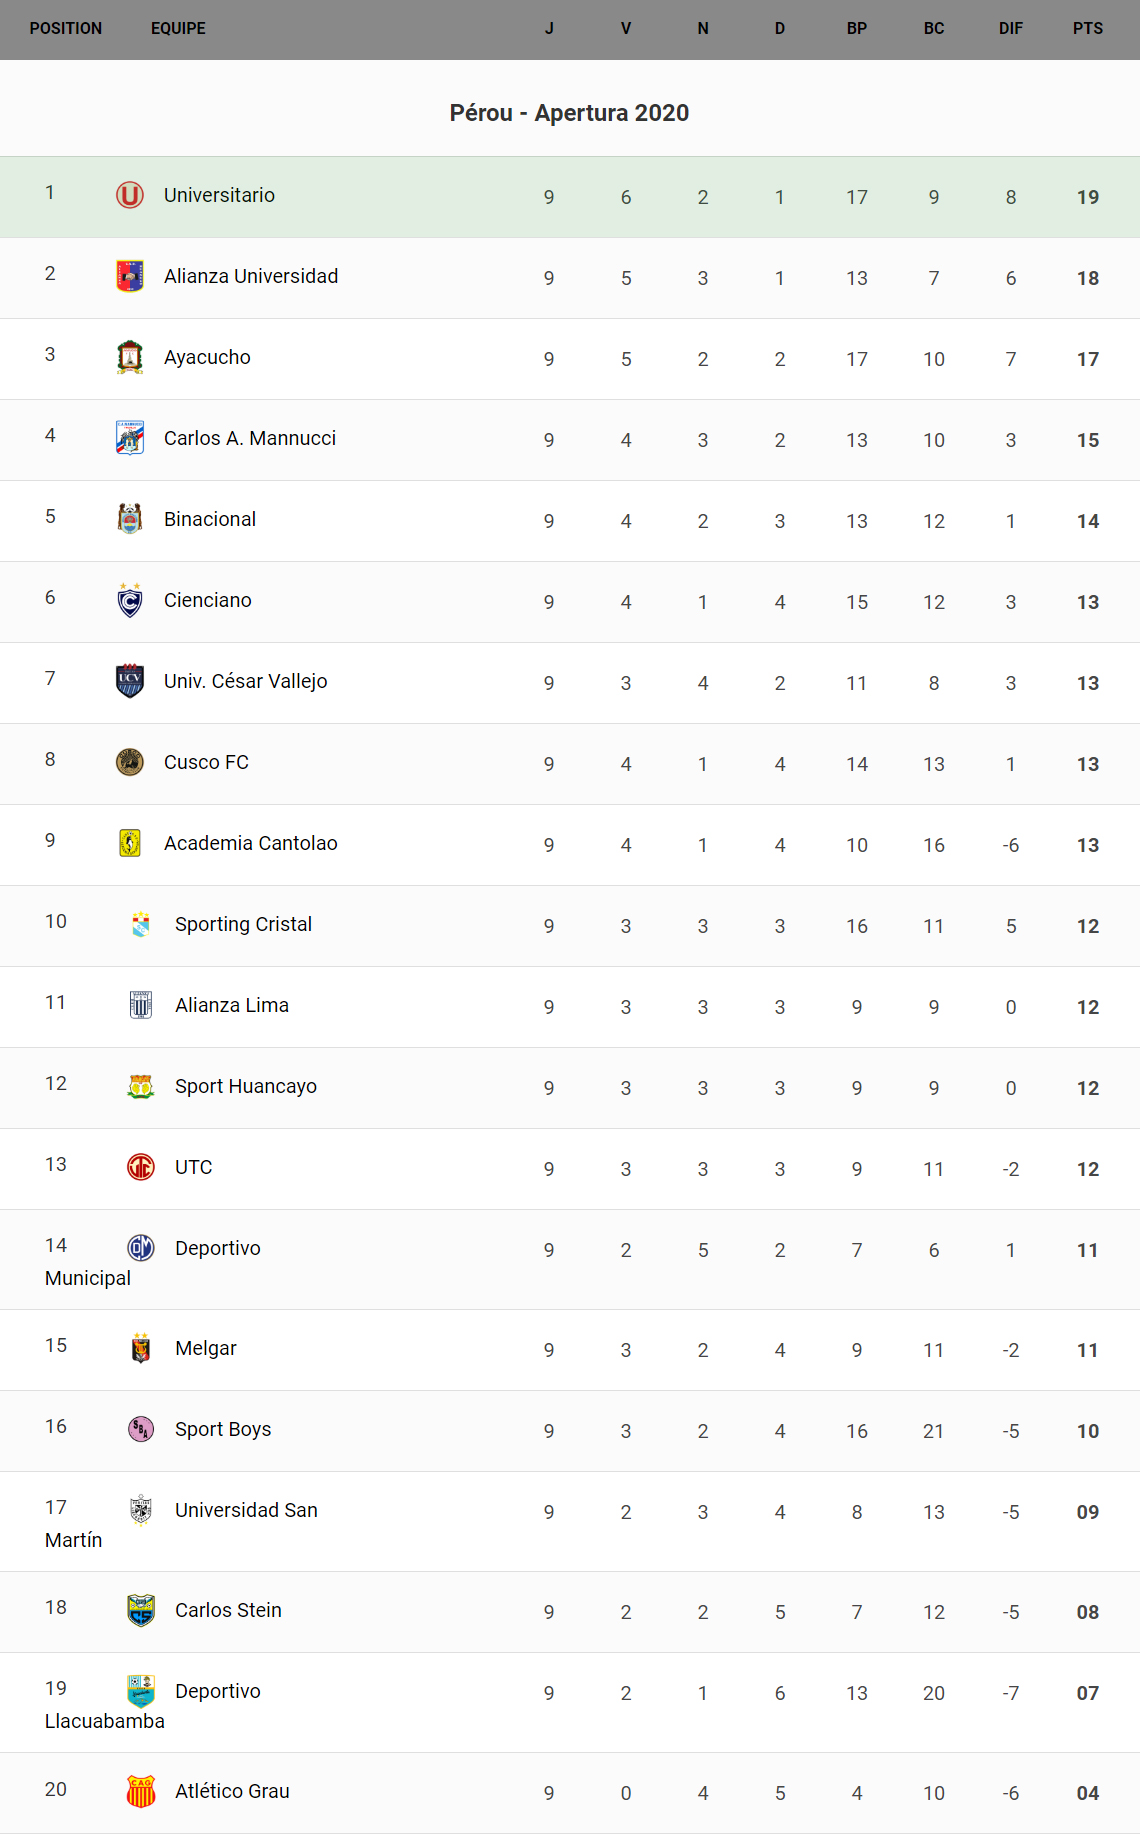Select the Alianza Lima striped crest
1140x1840 pixels.
141,1005
